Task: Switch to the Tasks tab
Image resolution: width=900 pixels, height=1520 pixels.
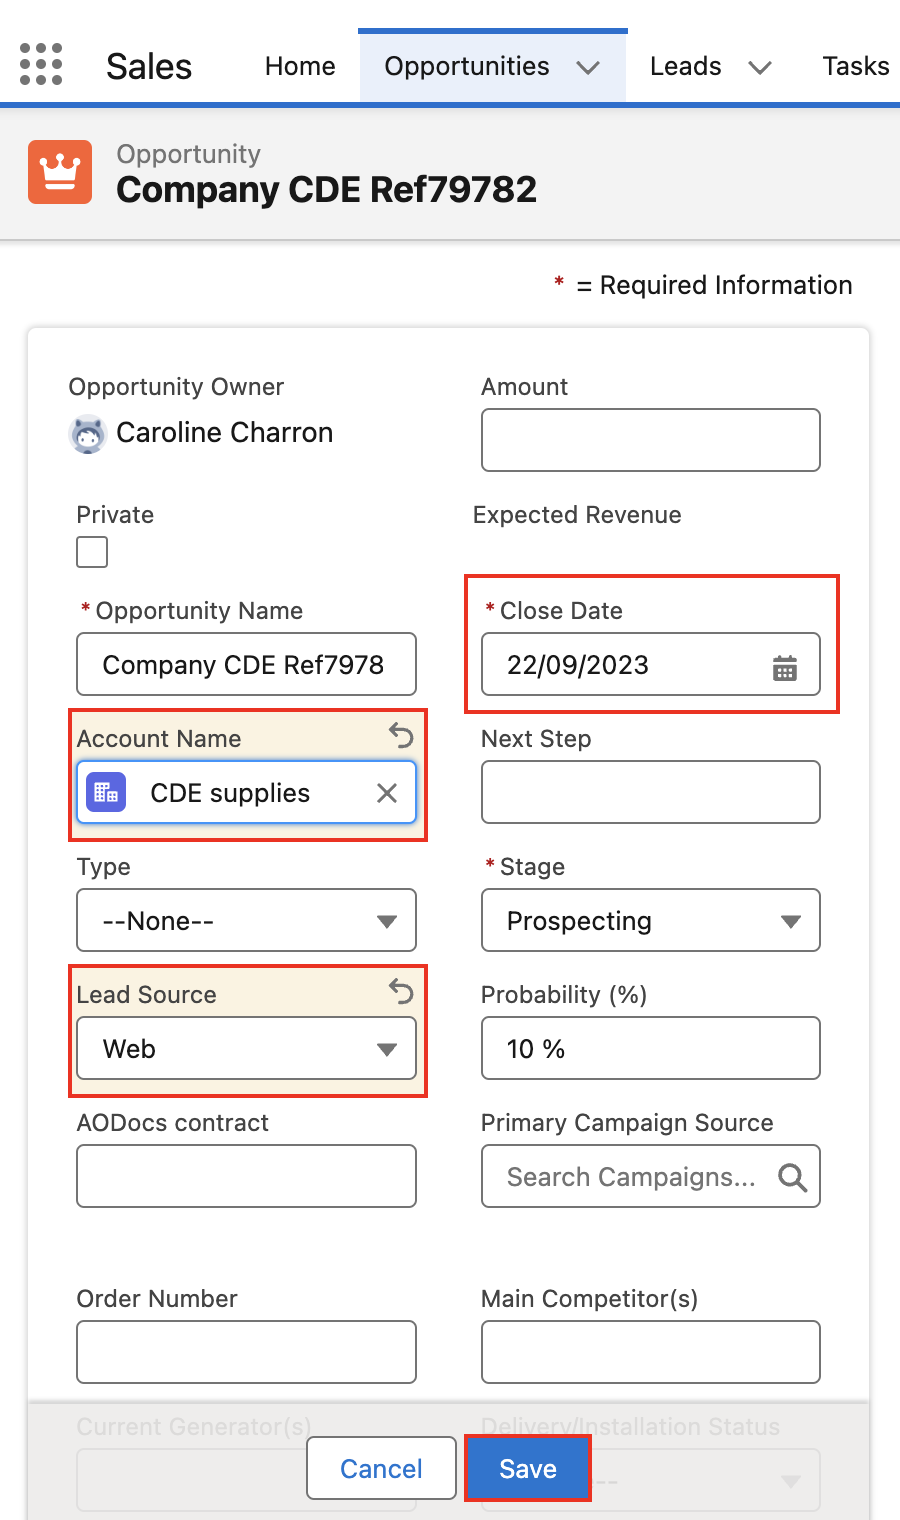Action: point(855,66)
